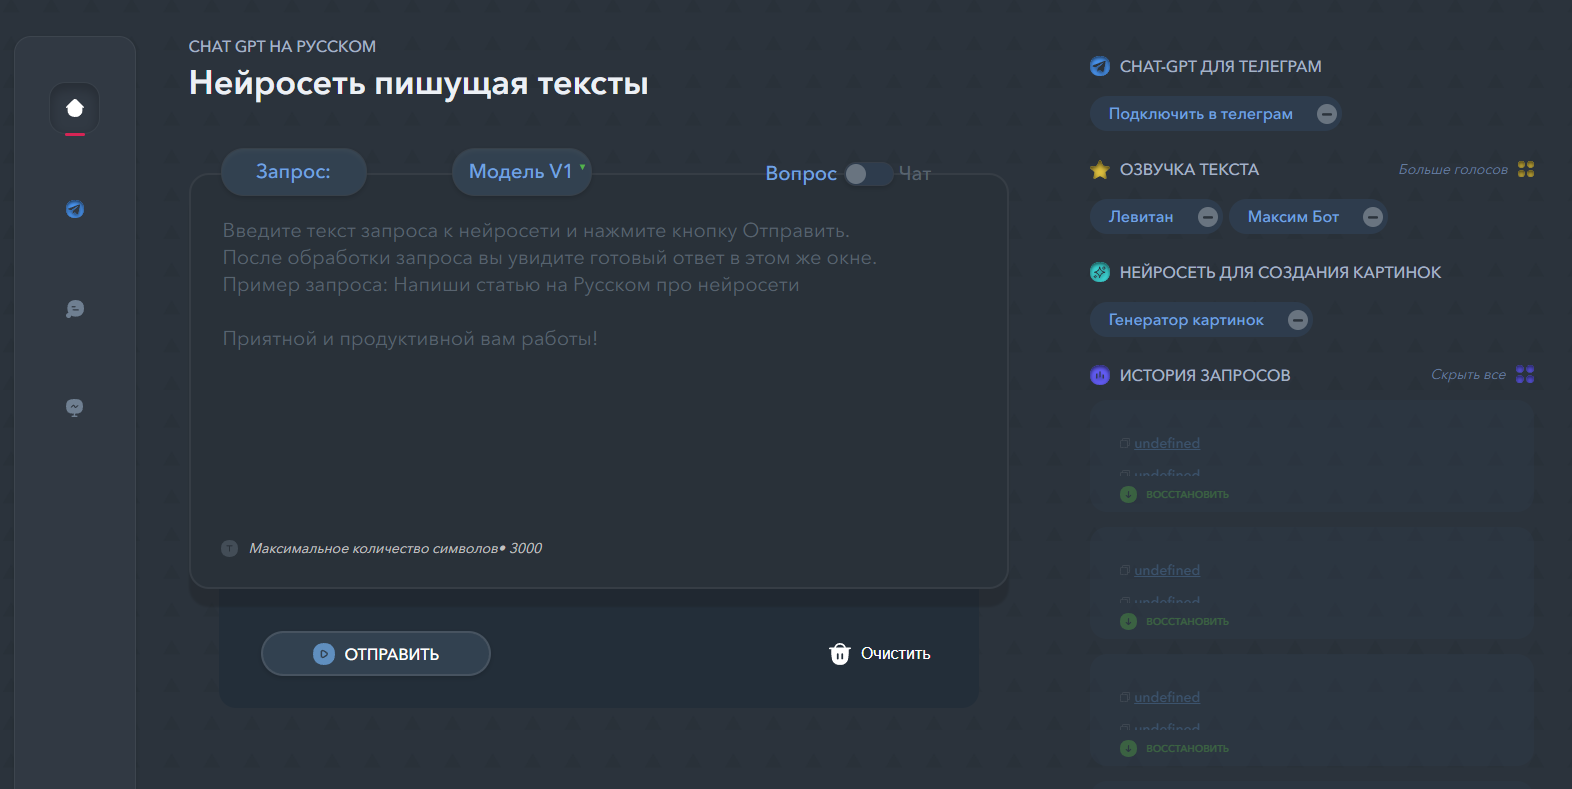Viewport: 1572px width, 789px height.
Task: Click the purple grid icon by Скрыть все
Action: click(1525, 375)
